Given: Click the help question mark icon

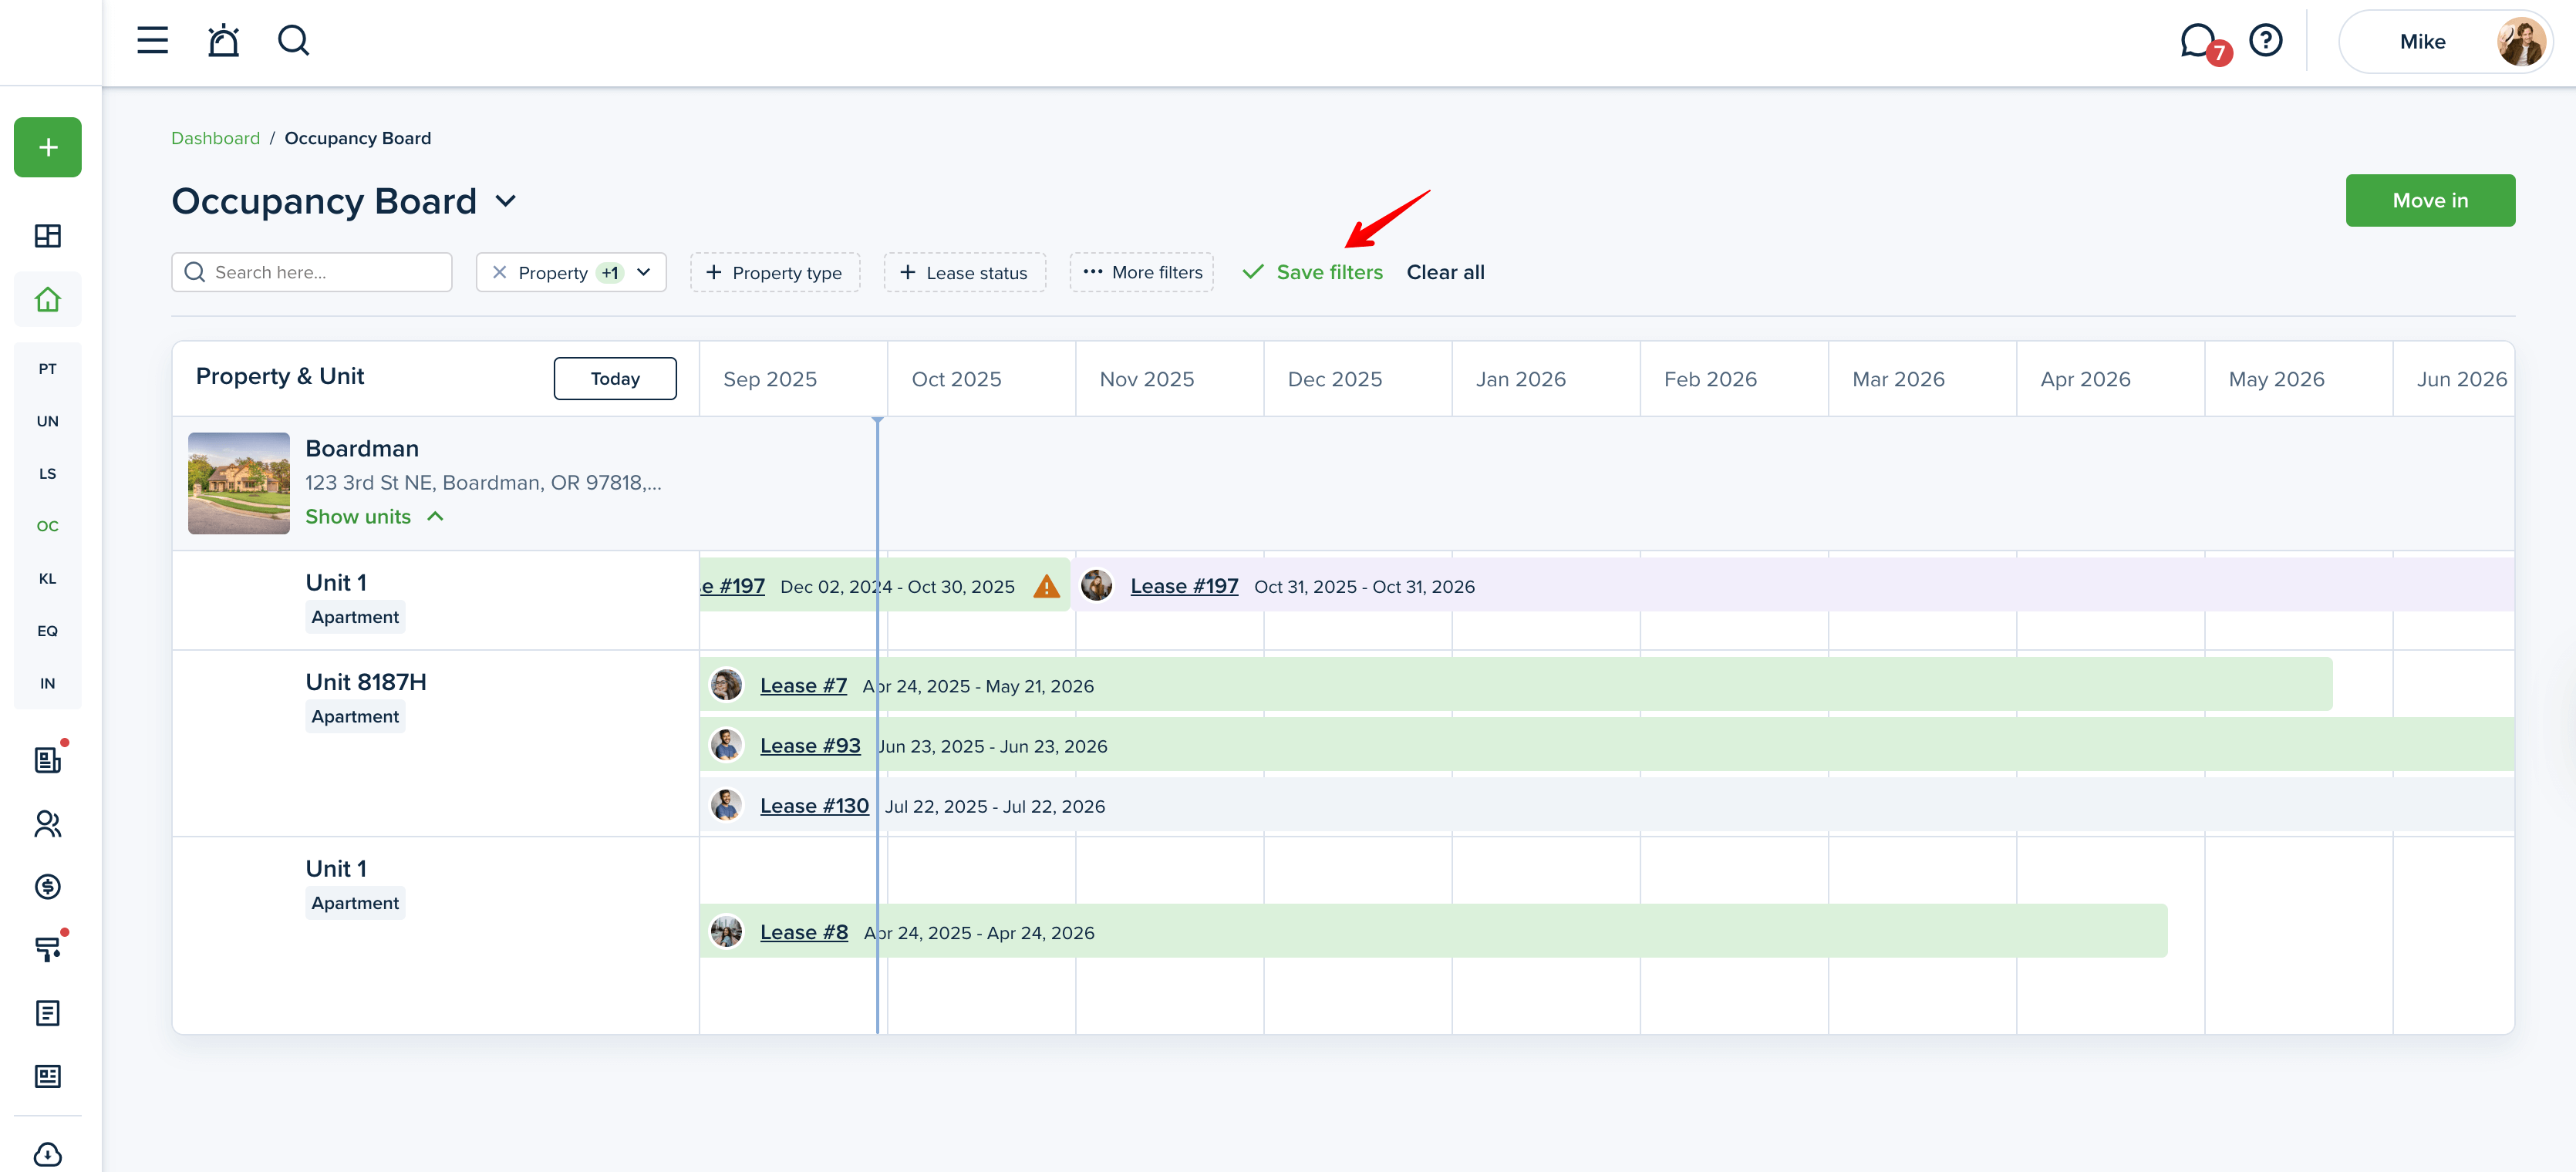Looking at the screenshot, I should point(2265,41).
